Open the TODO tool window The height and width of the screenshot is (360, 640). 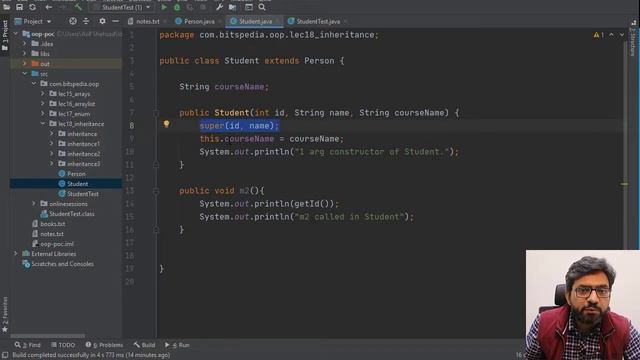[63, 345]
